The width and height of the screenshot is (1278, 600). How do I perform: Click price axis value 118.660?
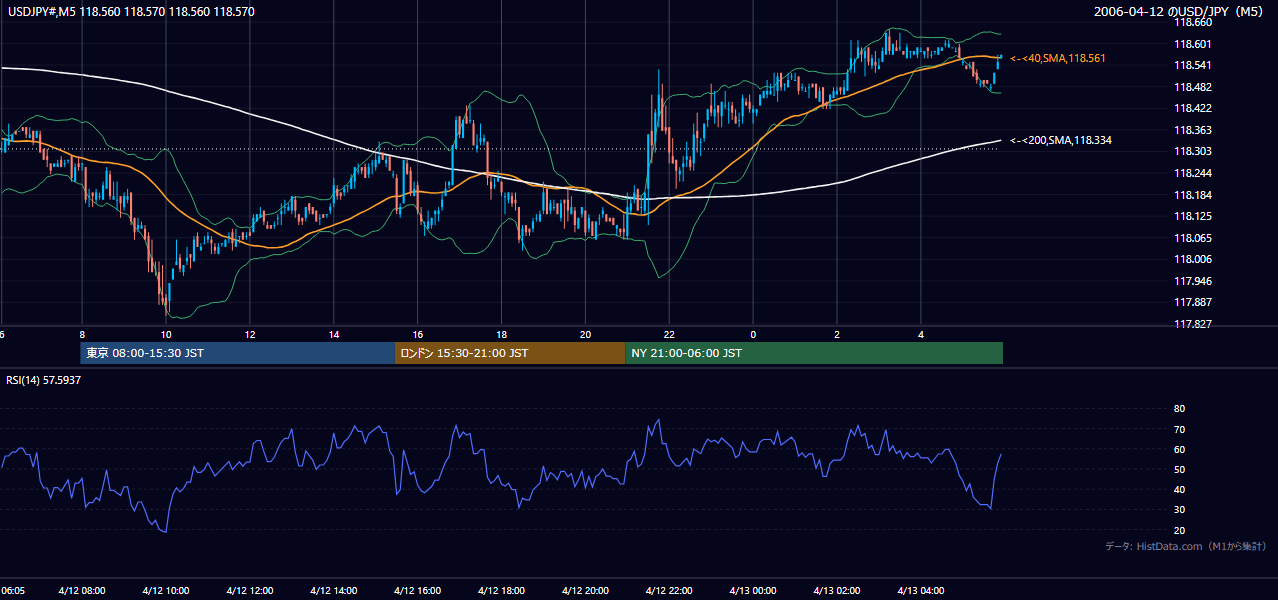1192,22
